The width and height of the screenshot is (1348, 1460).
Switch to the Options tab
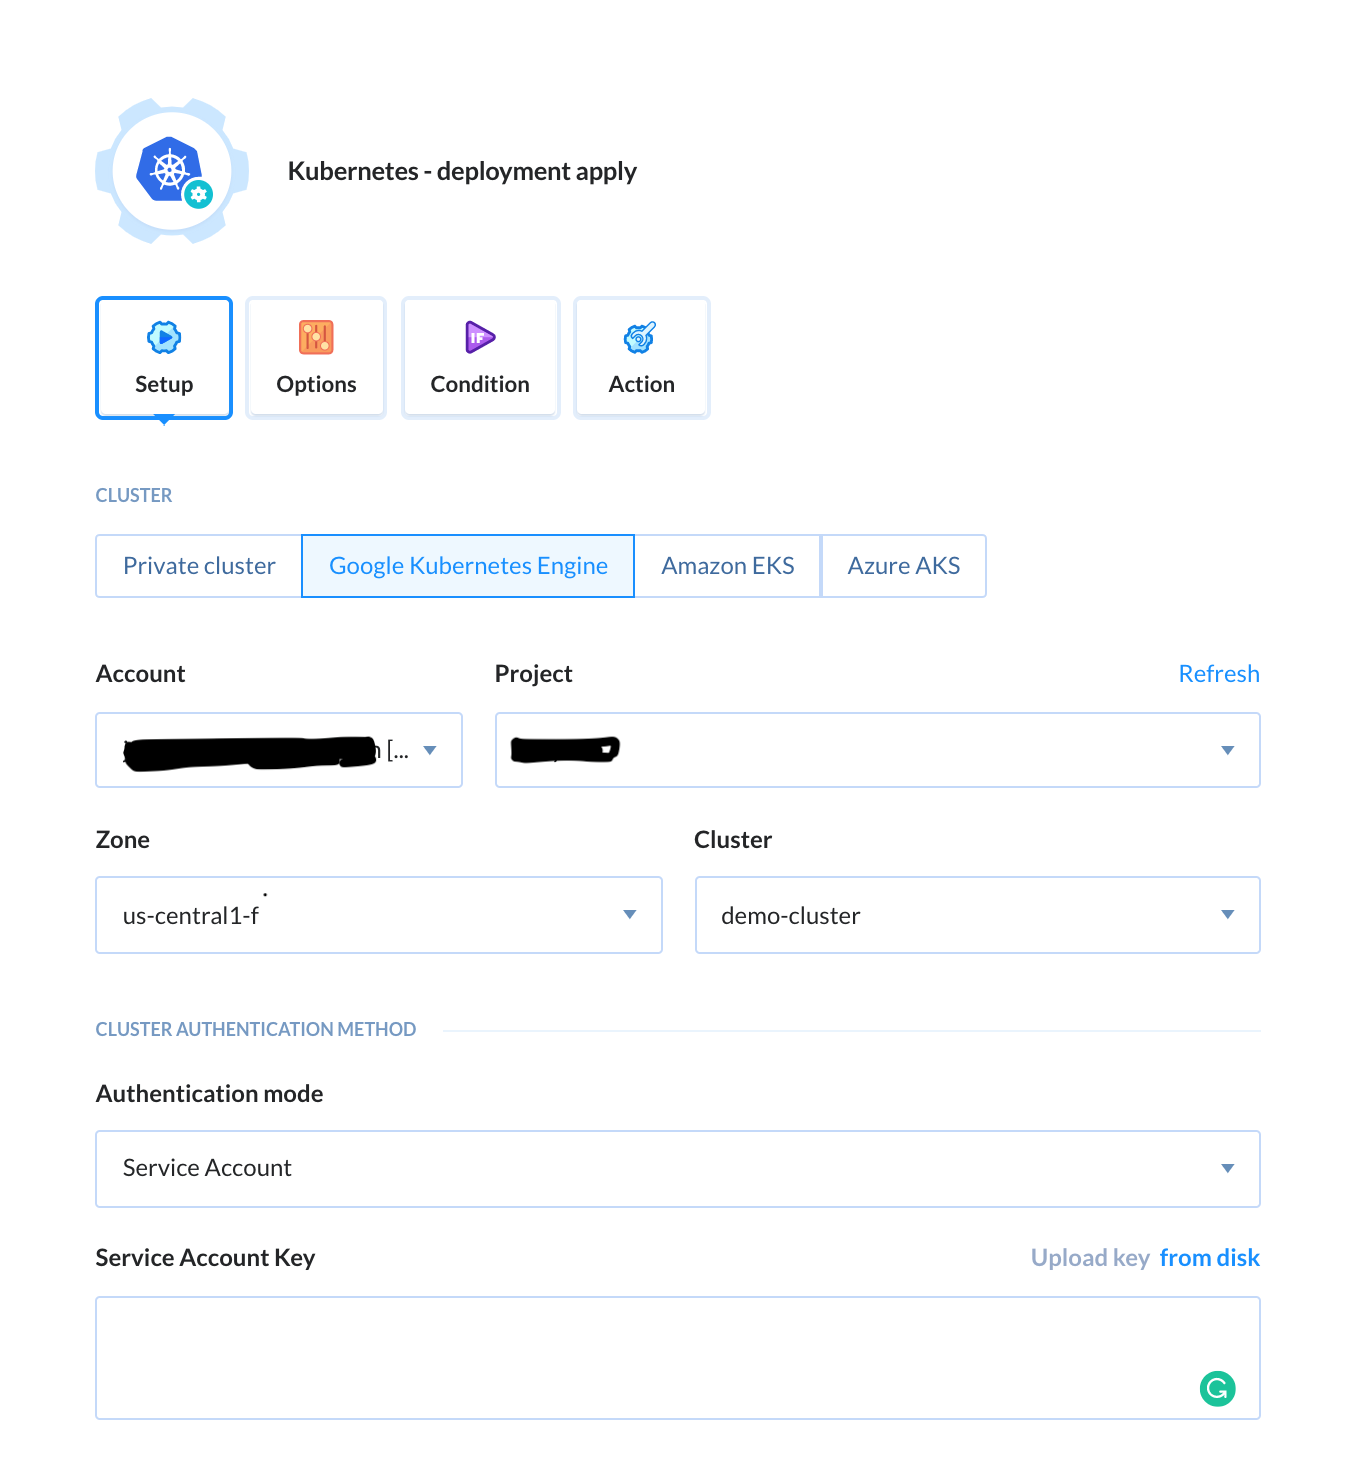click(316, 358)
